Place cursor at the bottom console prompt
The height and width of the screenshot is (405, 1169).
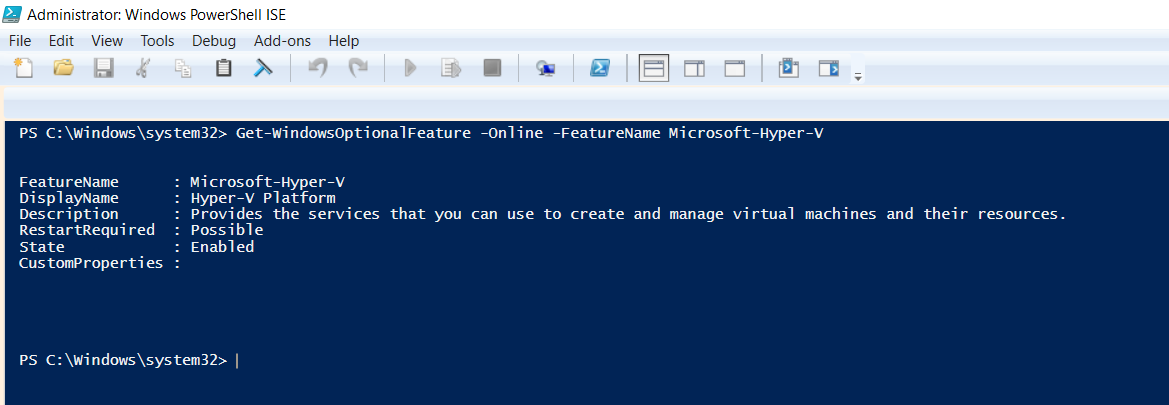click(x=237, y=360)
